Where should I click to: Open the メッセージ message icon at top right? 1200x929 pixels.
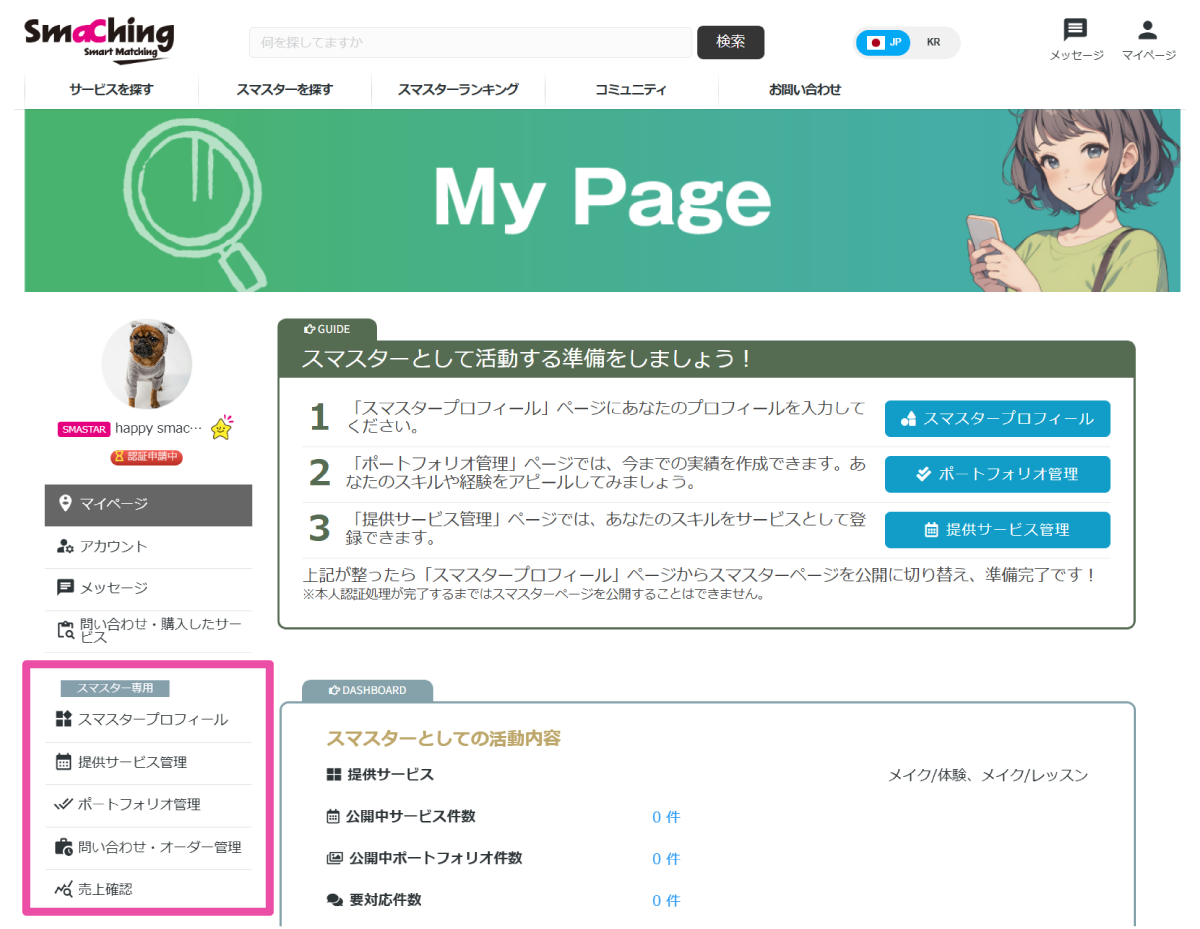[x=1074, y=30]
